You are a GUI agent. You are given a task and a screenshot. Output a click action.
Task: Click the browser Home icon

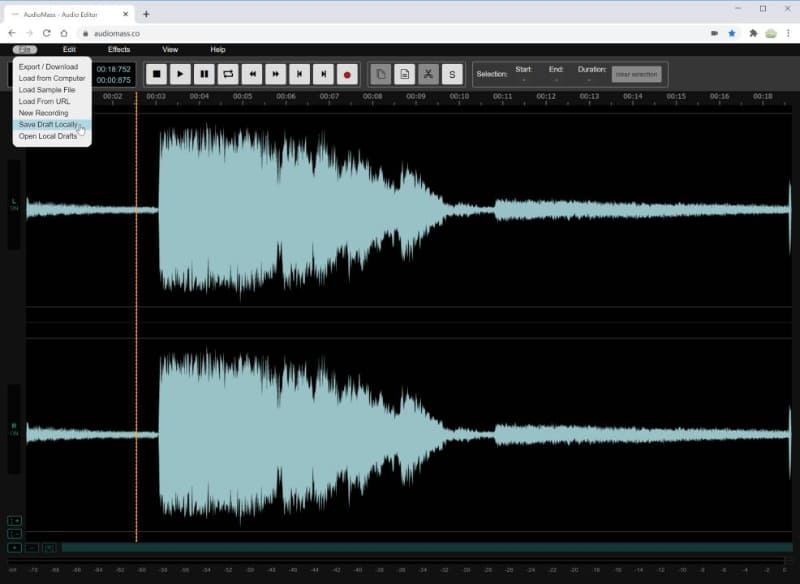pos(64,33)
